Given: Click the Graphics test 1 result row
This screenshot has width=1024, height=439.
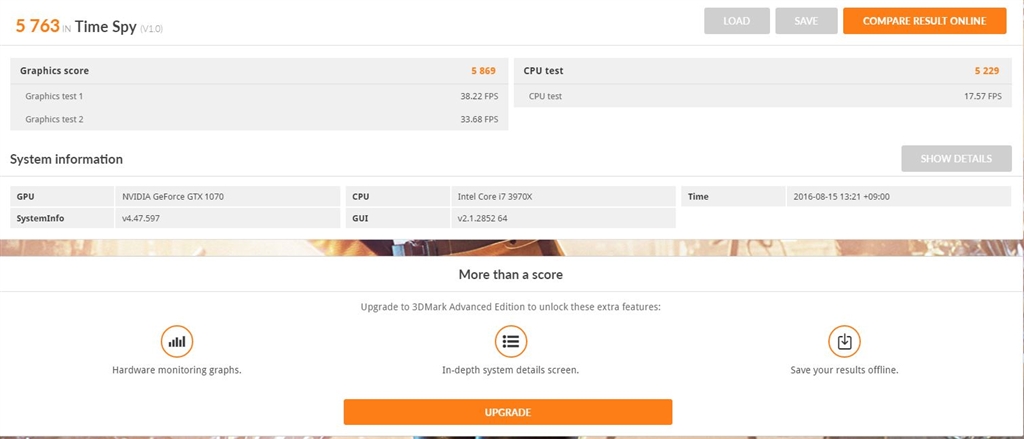Looking at the screenshot, I should point(258,96).
